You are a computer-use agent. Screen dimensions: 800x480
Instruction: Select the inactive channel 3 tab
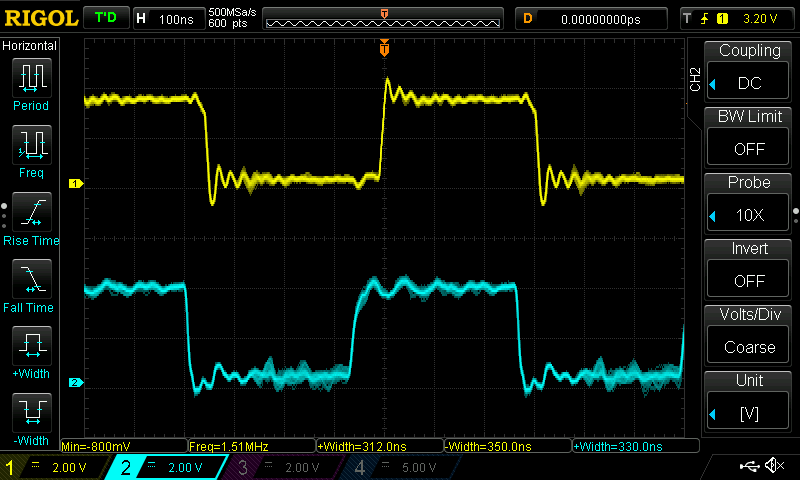(285, 467)
